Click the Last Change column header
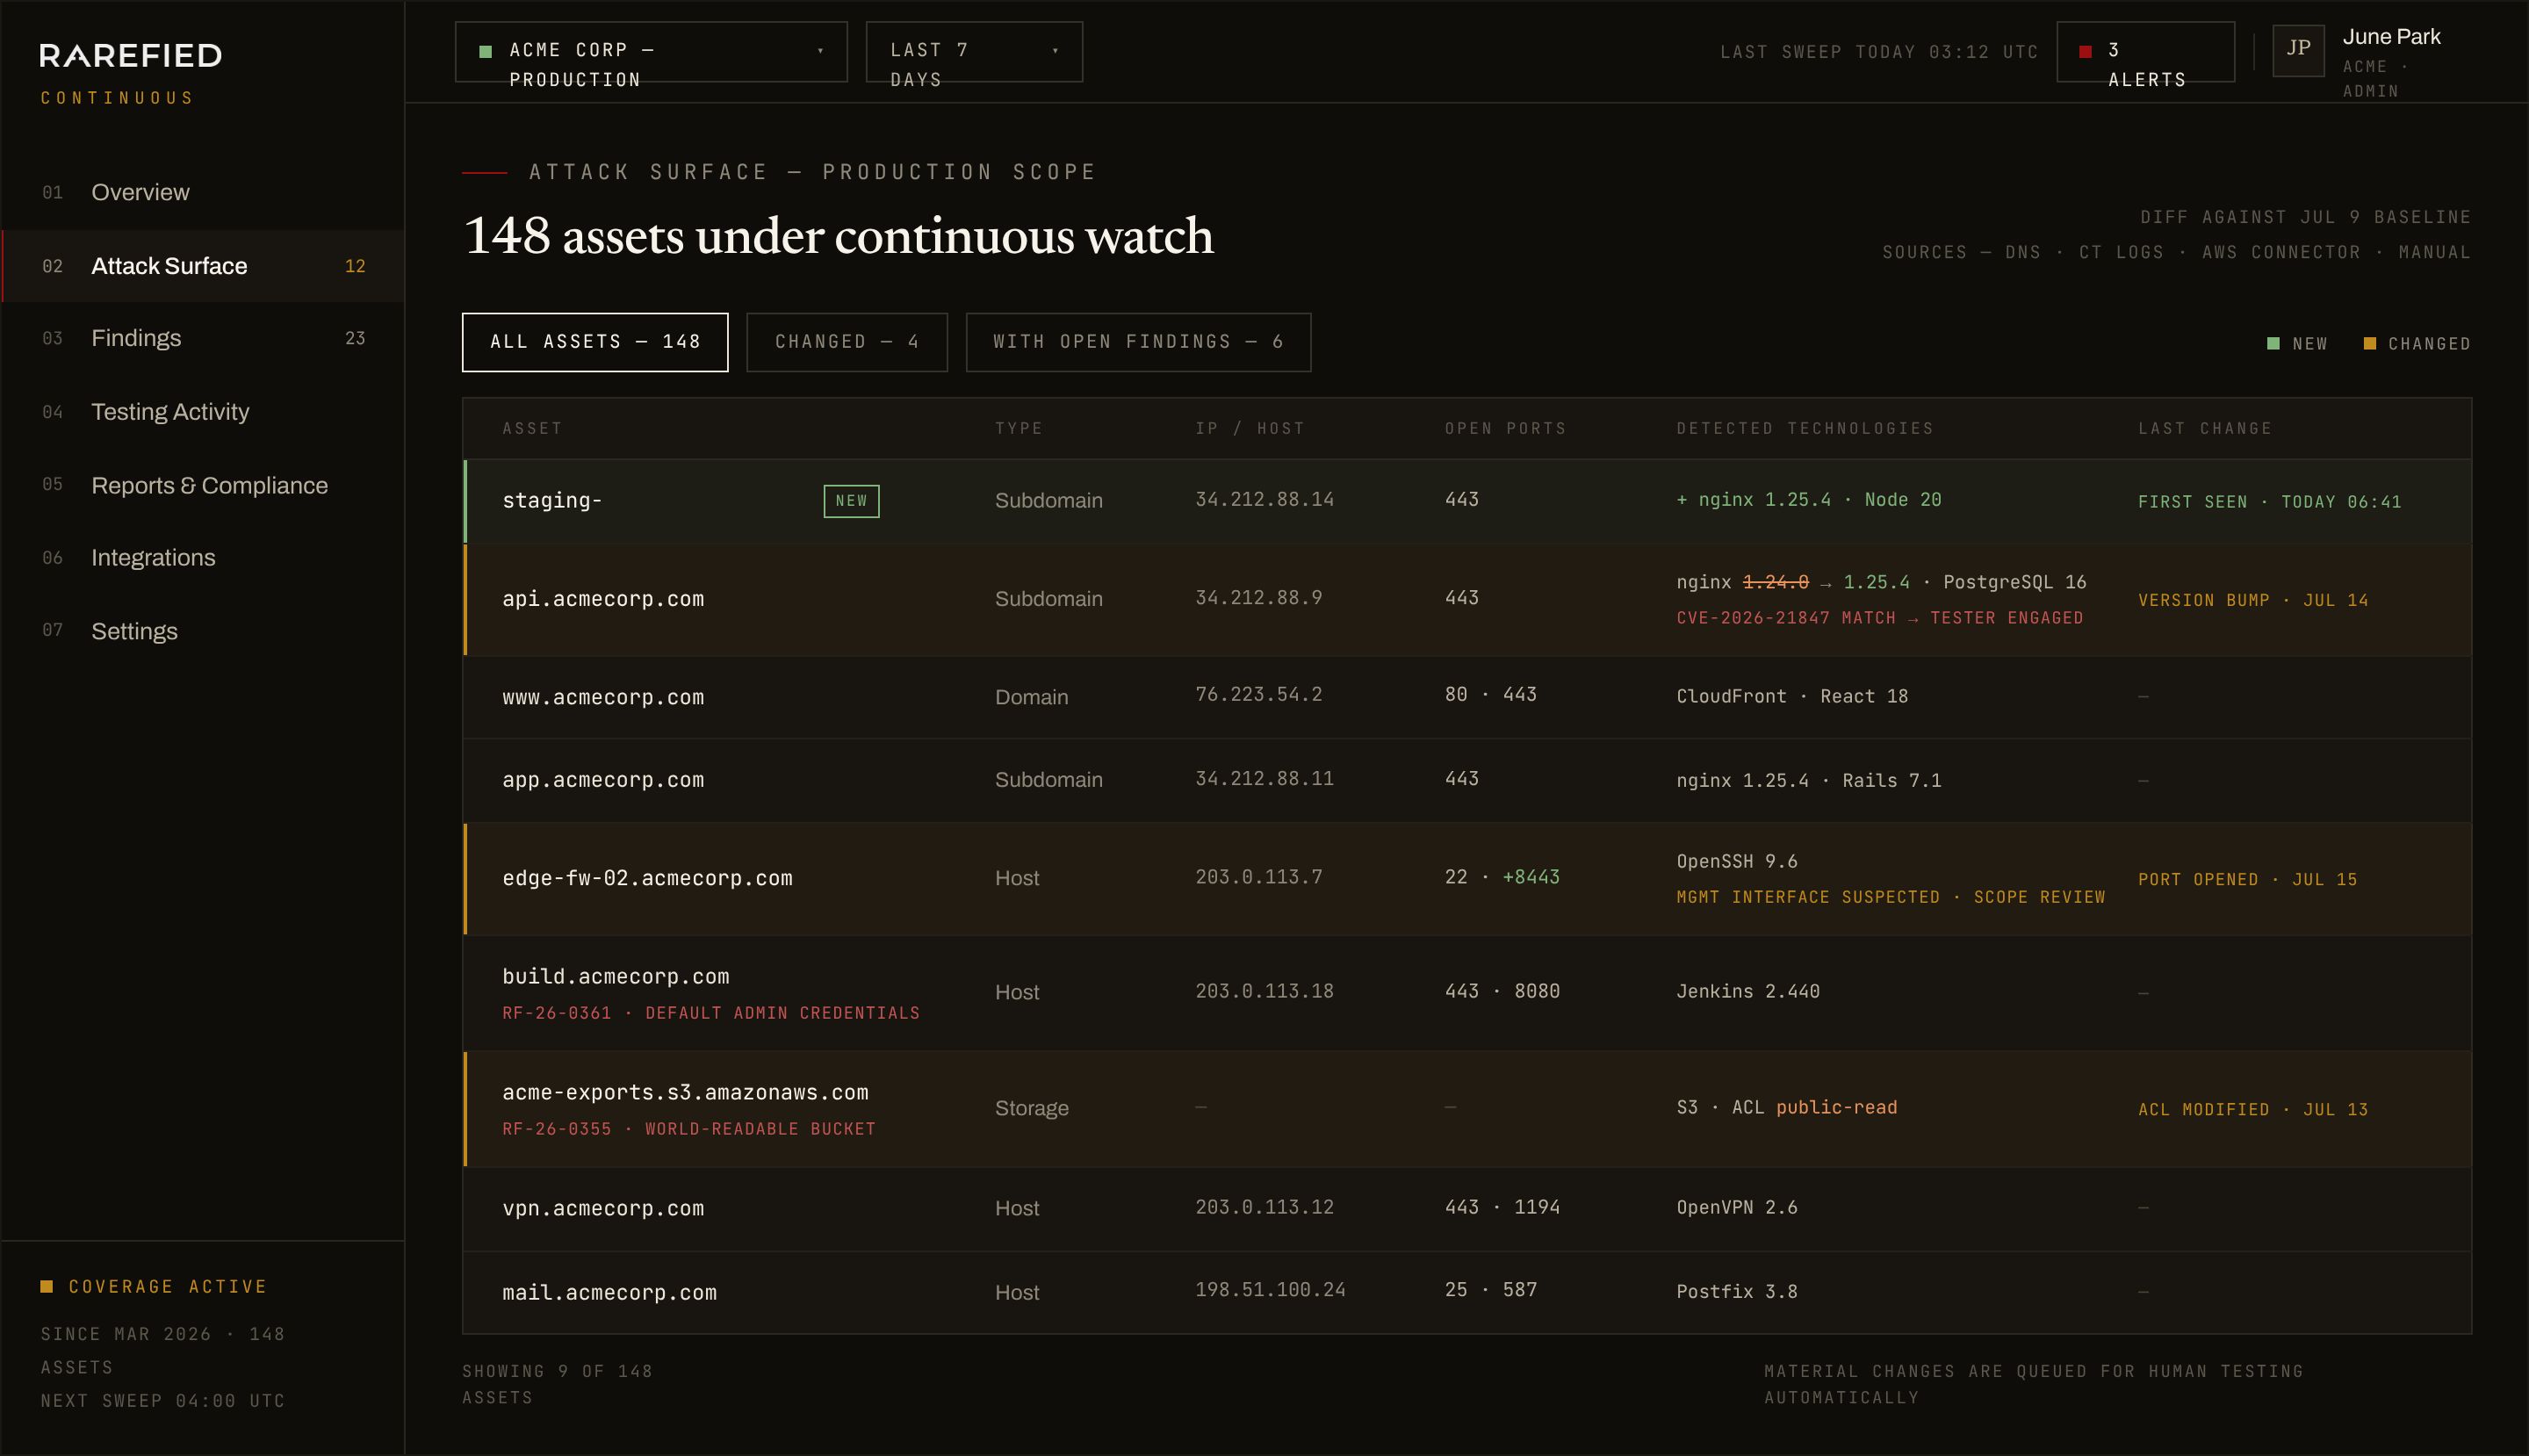The image size is (2529, 1456). click(2205, 428)
